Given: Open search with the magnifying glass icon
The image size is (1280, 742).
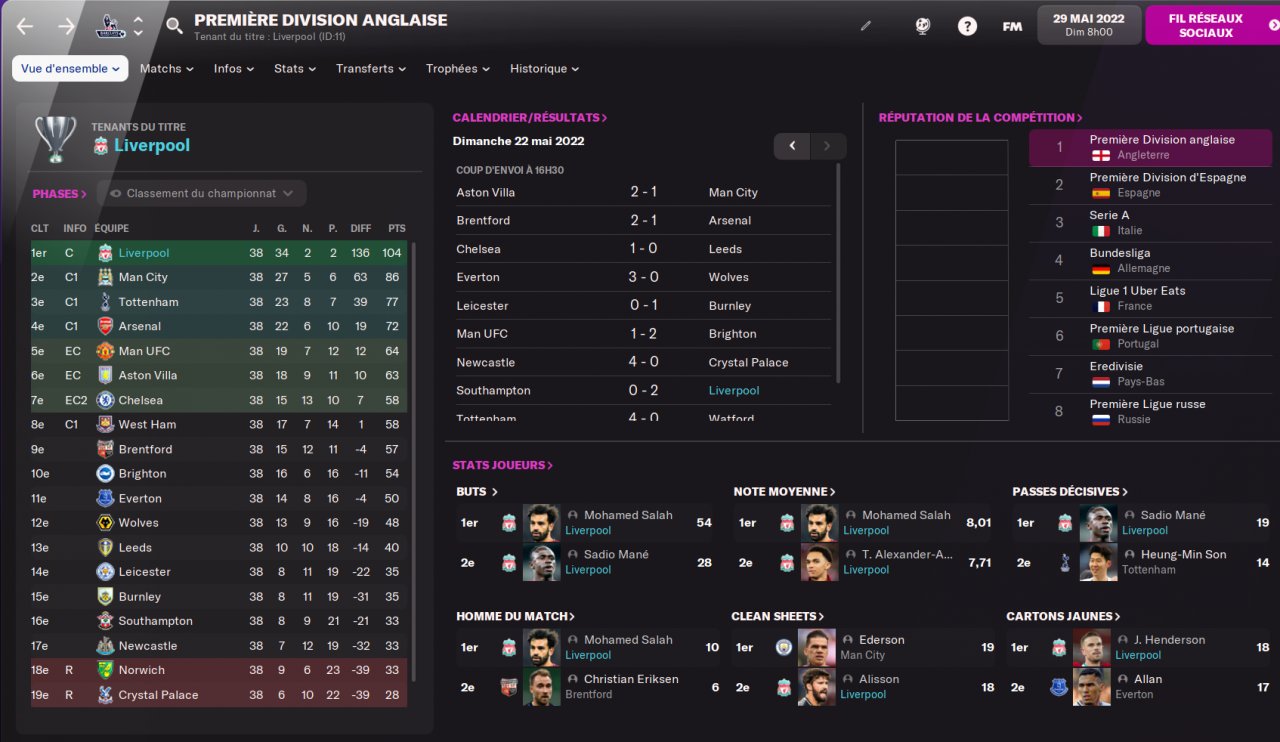Looking at the screenshot, I should [174, 26].
